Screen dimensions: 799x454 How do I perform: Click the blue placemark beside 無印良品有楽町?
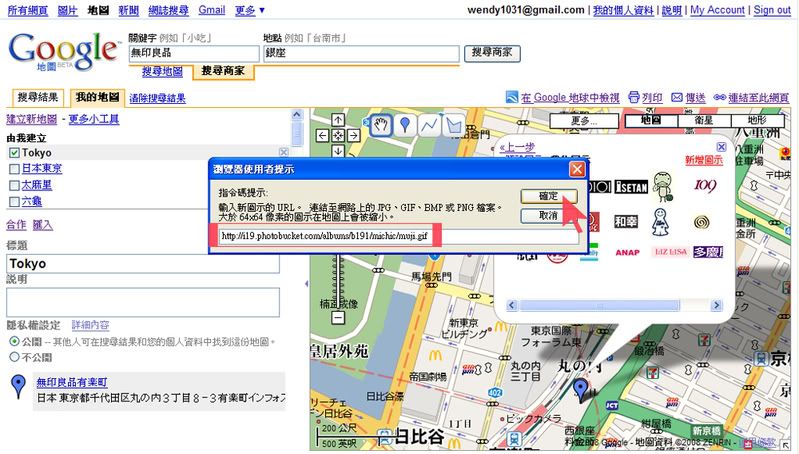(x=17, y=388)
